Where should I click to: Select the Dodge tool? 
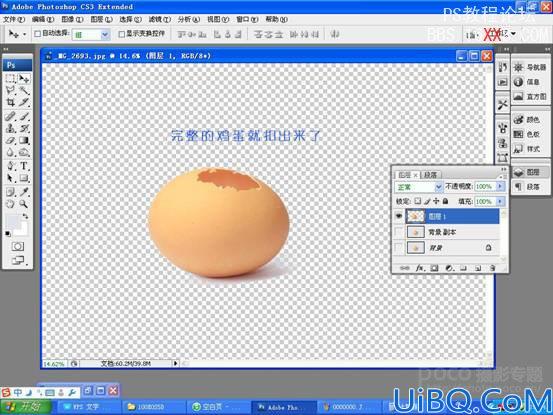24,152
